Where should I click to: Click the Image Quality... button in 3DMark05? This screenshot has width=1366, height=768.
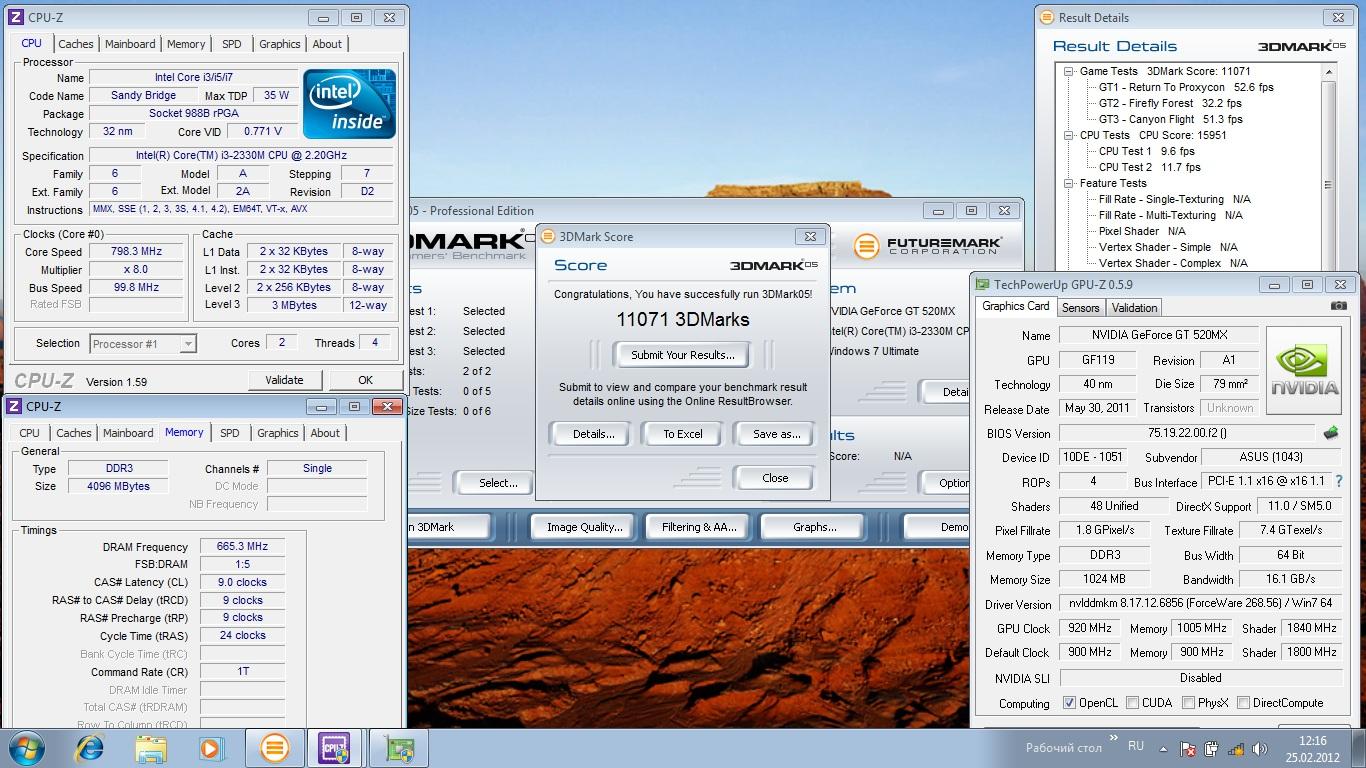pos(584,527)
